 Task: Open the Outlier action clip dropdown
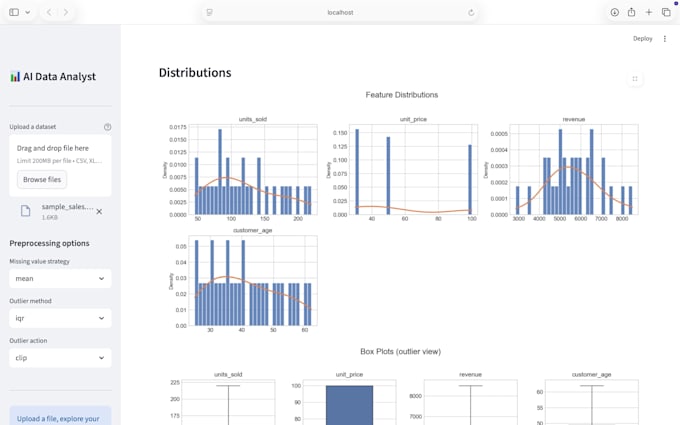pyautogui.click(x=60, y=358)
